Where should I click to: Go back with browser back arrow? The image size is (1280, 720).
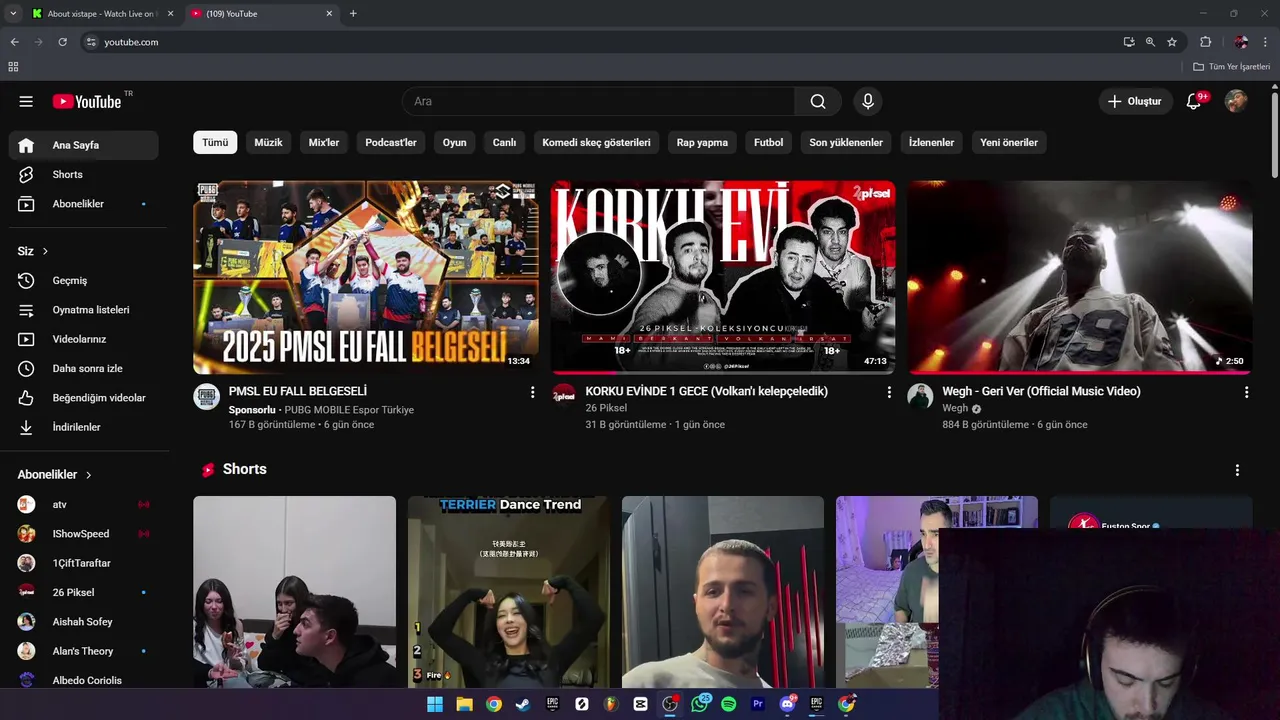coord(14,42)
